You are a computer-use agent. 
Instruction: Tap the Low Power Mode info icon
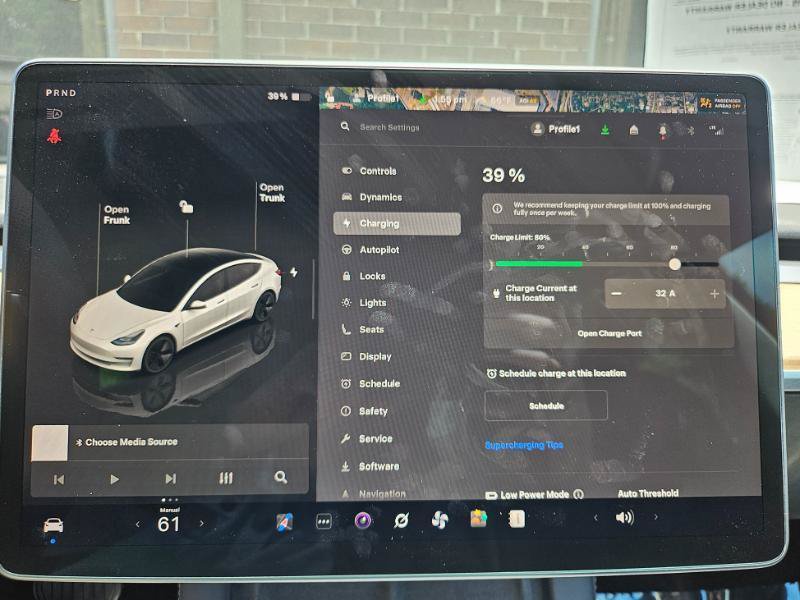coord(578,494)
